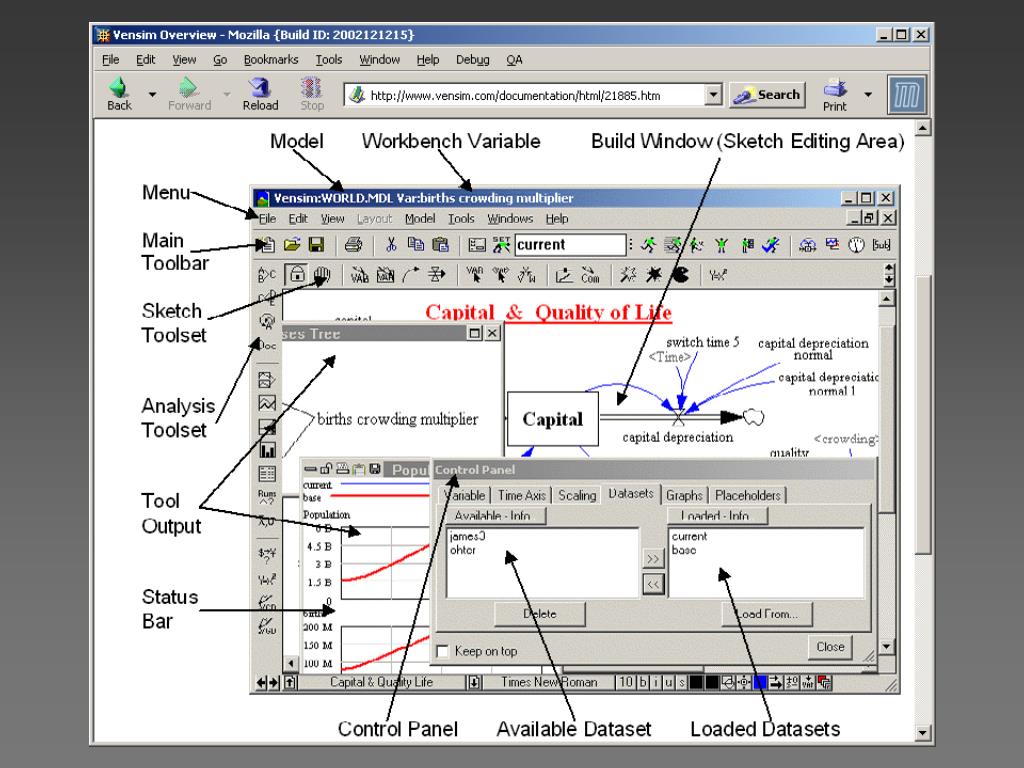Open Times New Roman font selector
The width and height of the screenshot is (1024, 768).
[x=549, y=682]
